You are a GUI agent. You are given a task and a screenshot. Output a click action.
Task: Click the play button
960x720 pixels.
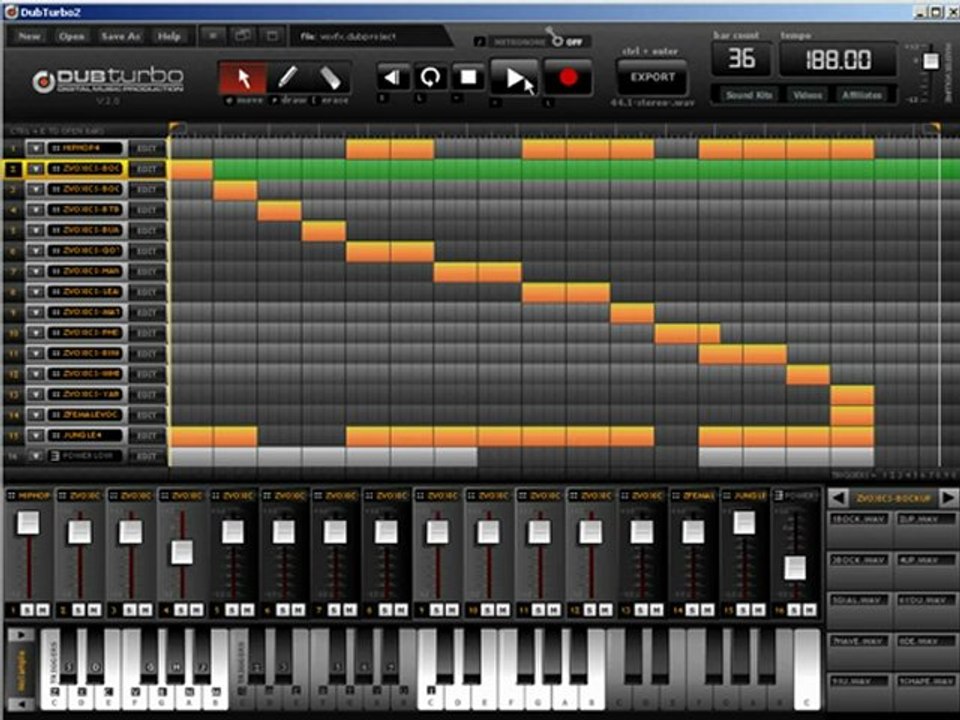[514, 78]
